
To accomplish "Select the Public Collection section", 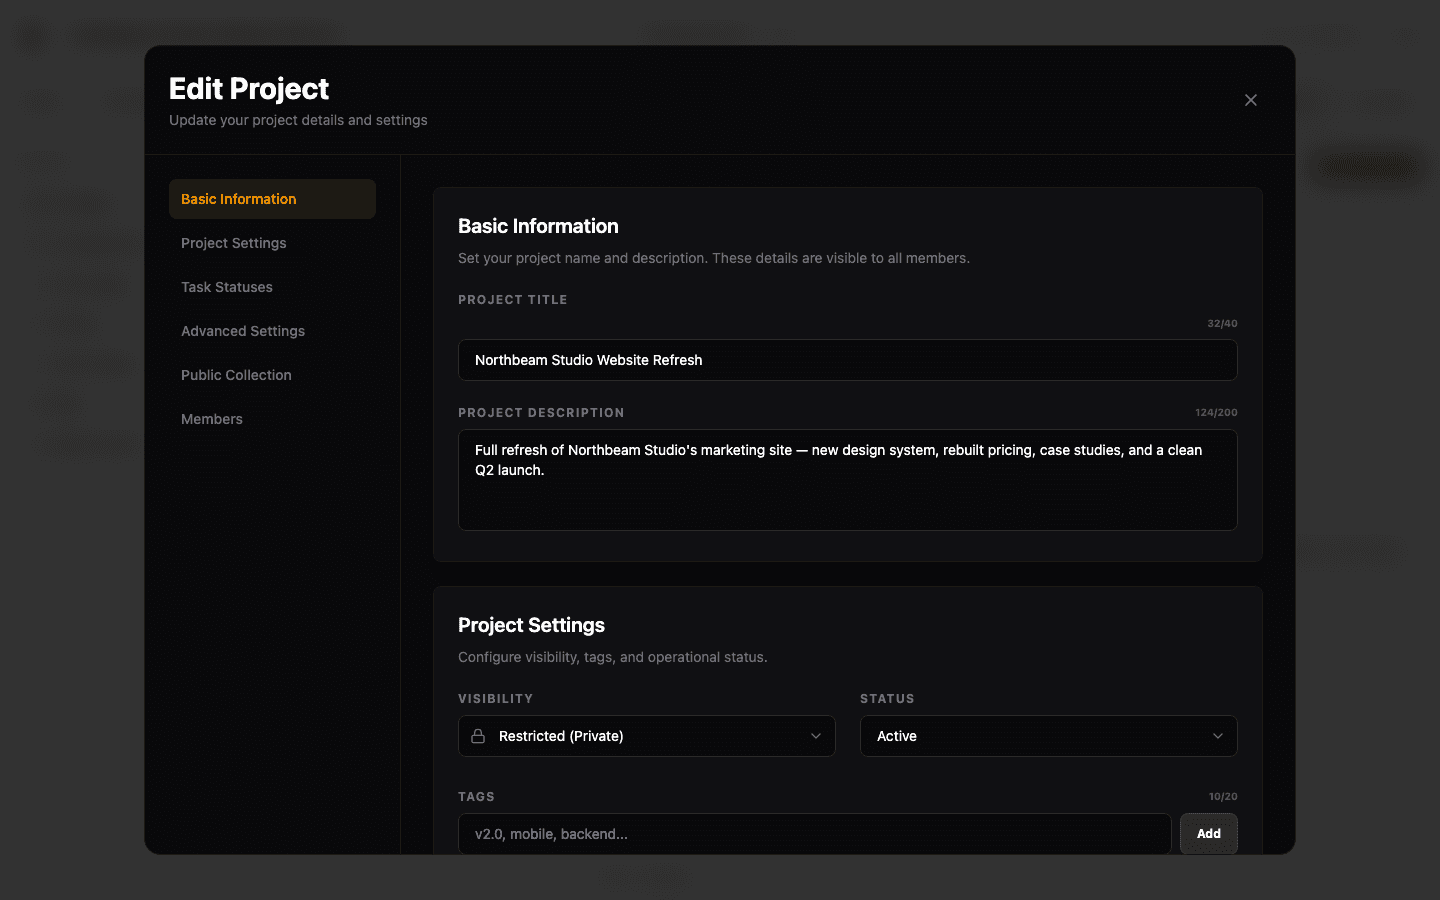I will (236, 375).
